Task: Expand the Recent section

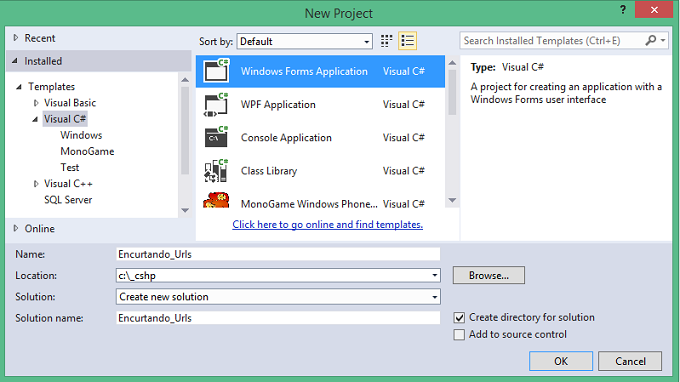Action: [x=16, y=38]
